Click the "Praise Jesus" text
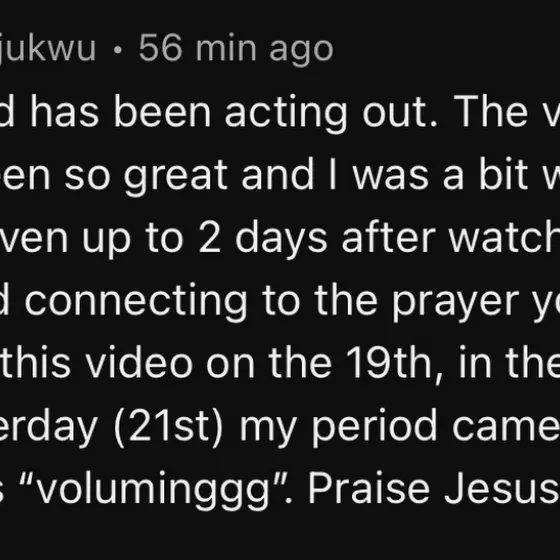The width and height of the screenshot is (560, 560). click(x=434, y=487)
